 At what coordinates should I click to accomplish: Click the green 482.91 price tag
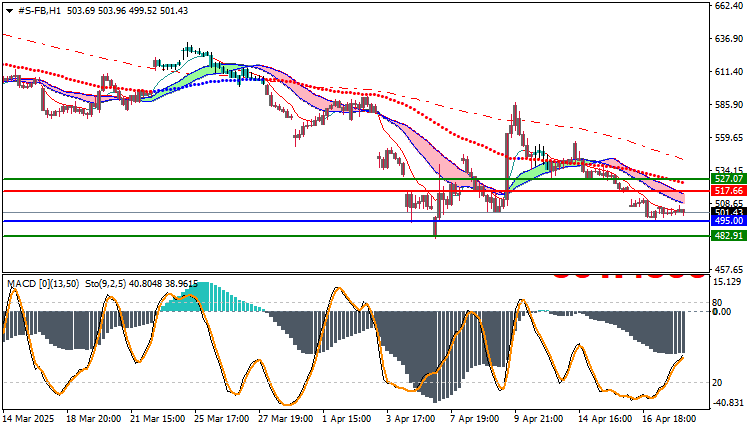(x=728, y=236)
